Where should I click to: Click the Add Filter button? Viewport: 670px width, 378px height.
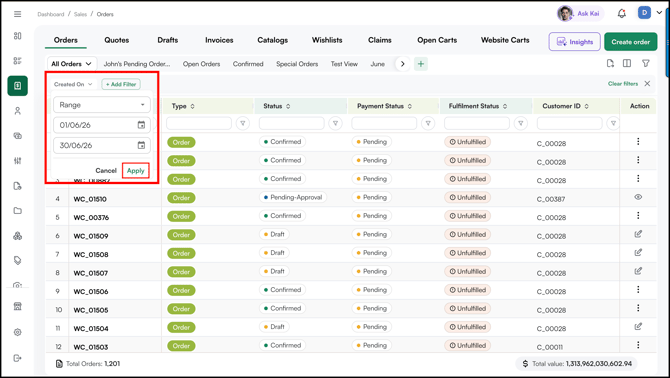(x=121, y=85)
